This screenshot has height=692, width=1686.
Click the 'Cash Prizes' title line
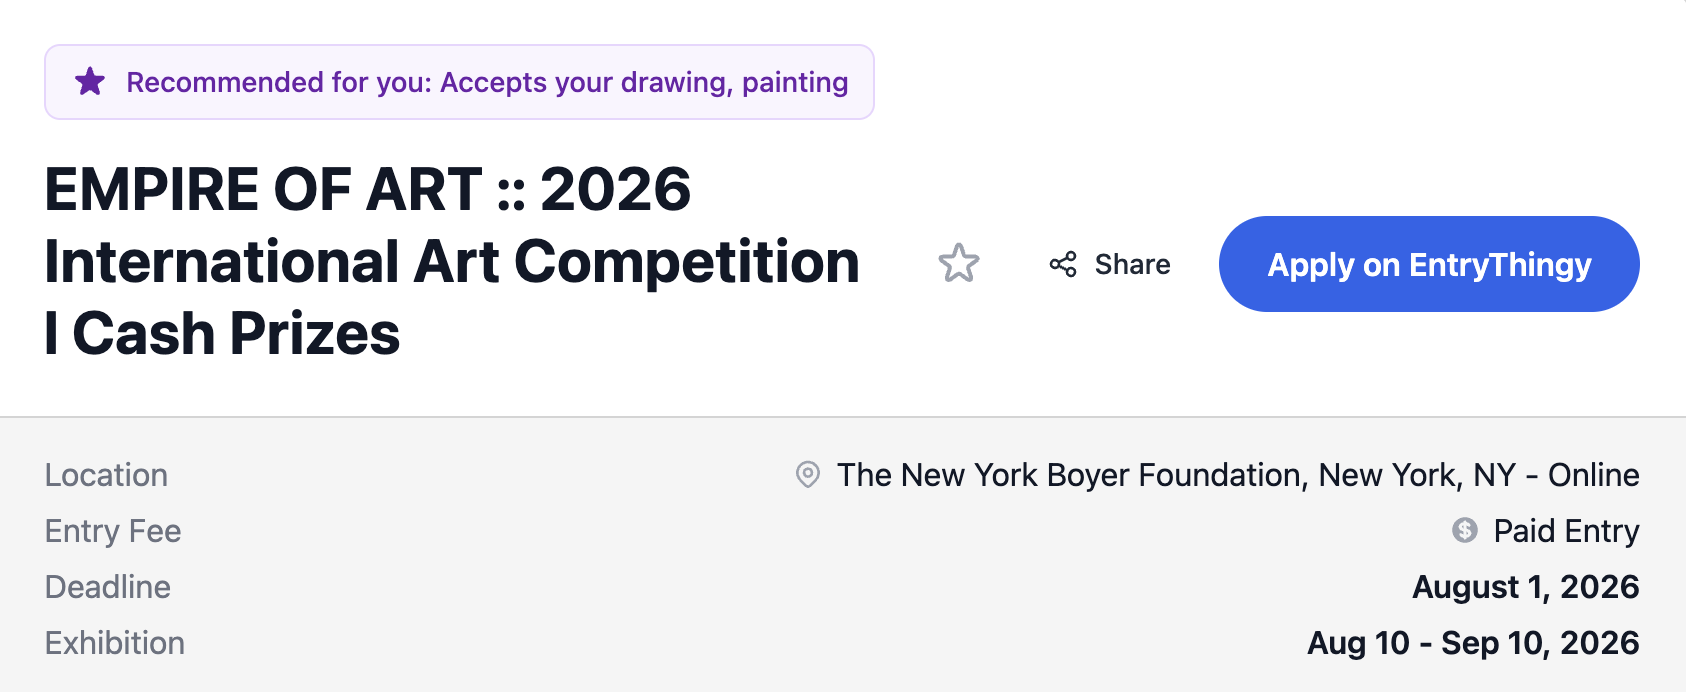click(236, 334)
